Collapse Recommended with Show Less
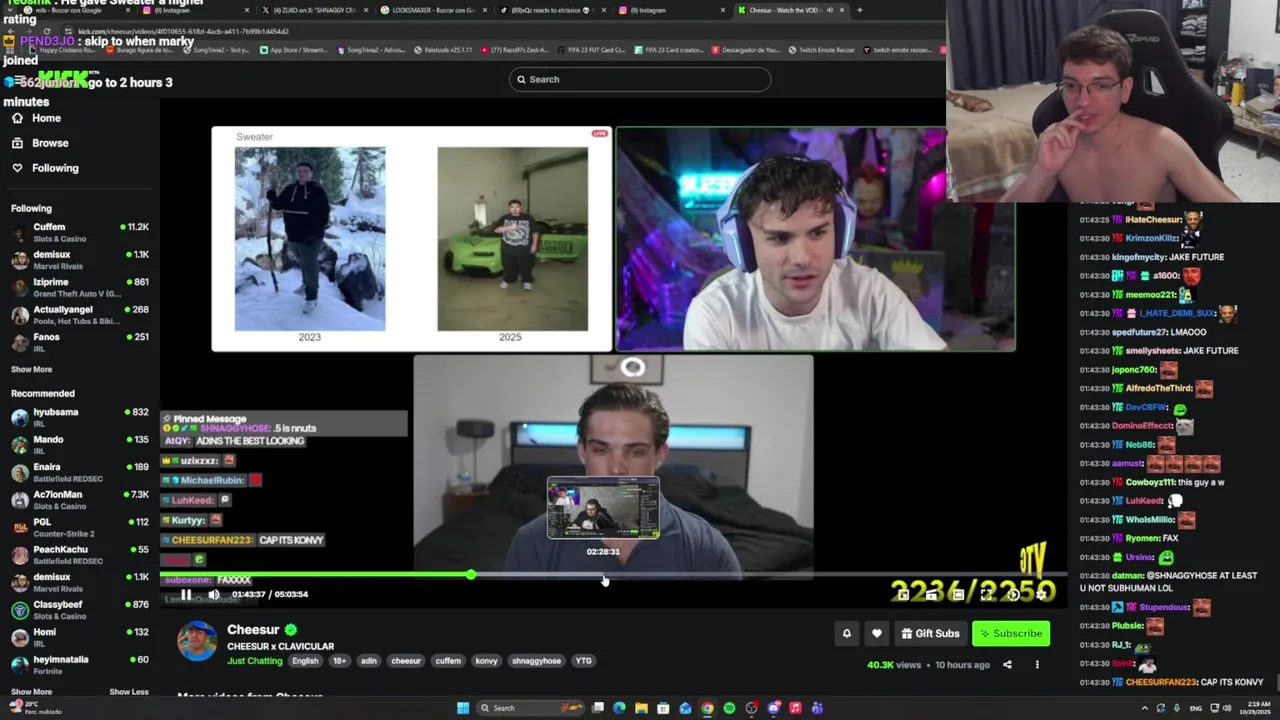Viewport: 1280px width, 720px height. (x=128, y=691)
